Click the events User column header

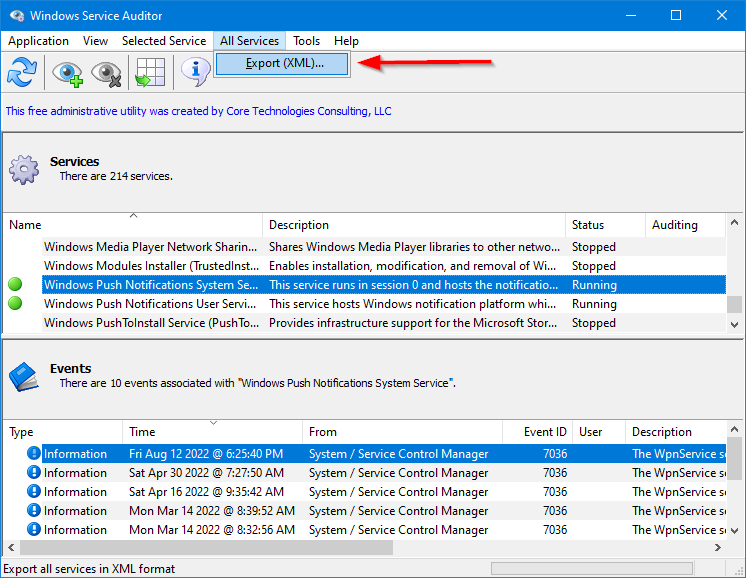click(599, 431)
